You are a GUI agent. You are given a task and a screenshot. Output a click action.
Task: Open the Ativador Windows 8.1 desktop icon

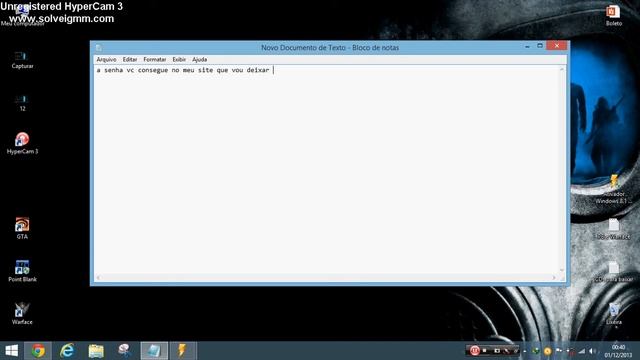point(613,189)
